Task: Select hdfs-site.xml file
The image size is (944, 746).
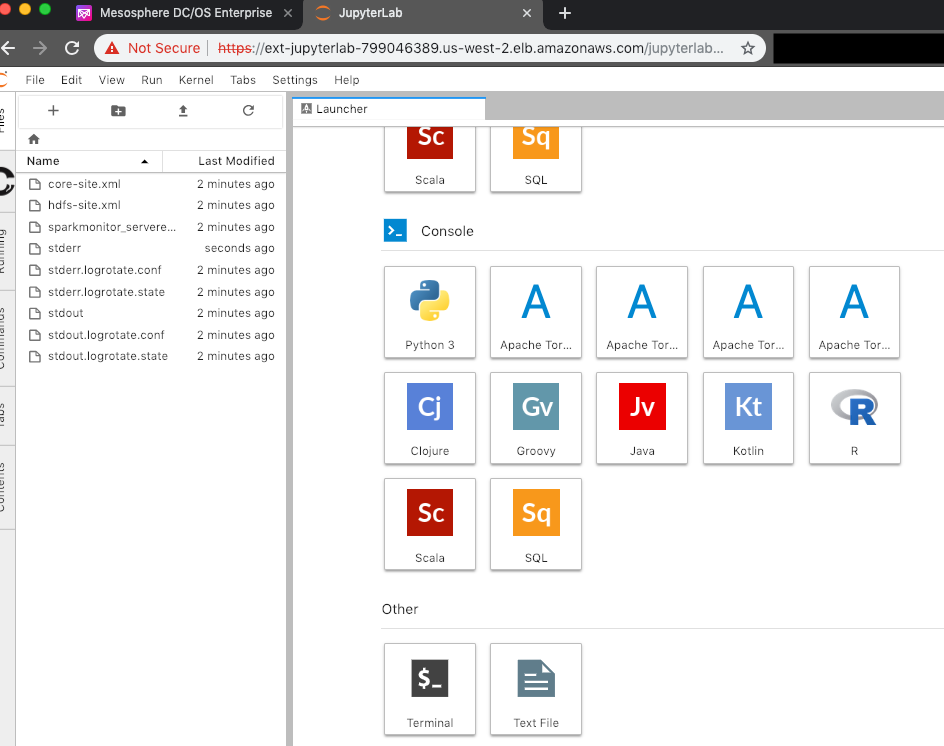Action: 151,205
